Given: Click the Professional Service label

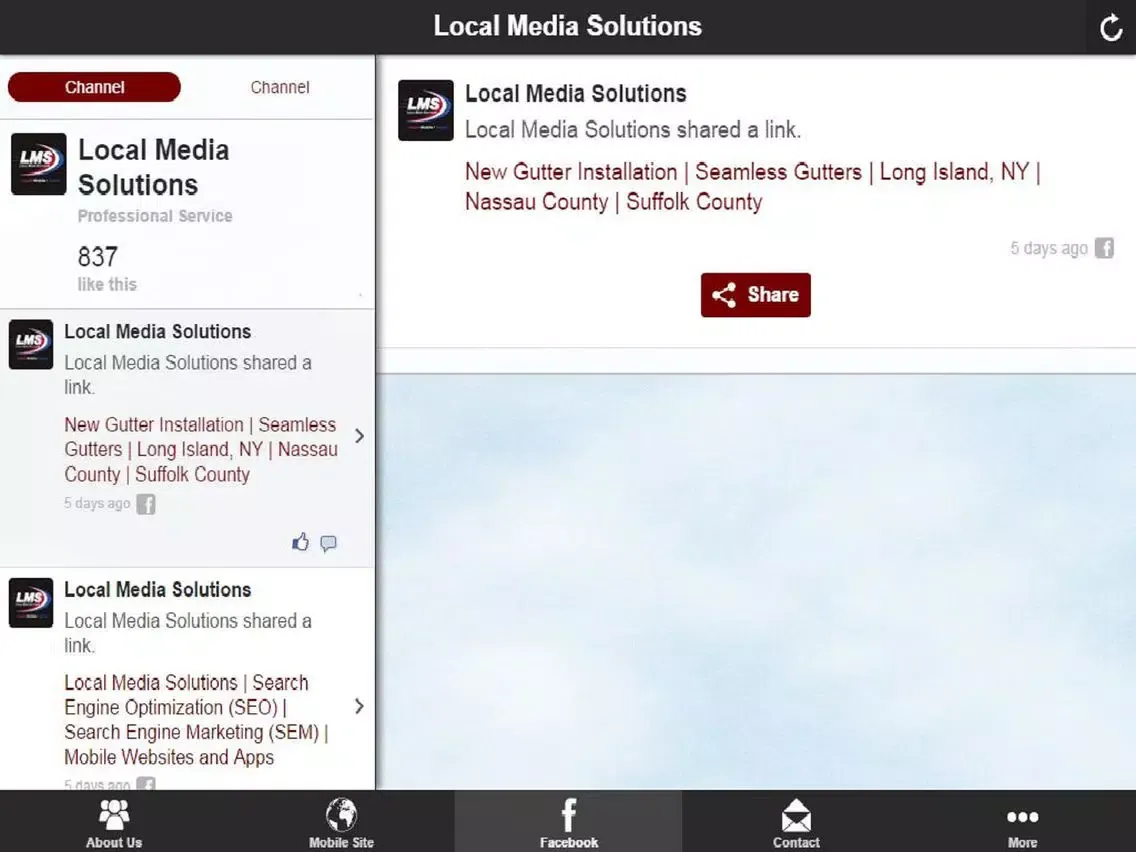Looking at the screenshot, I should coord(155,216).
